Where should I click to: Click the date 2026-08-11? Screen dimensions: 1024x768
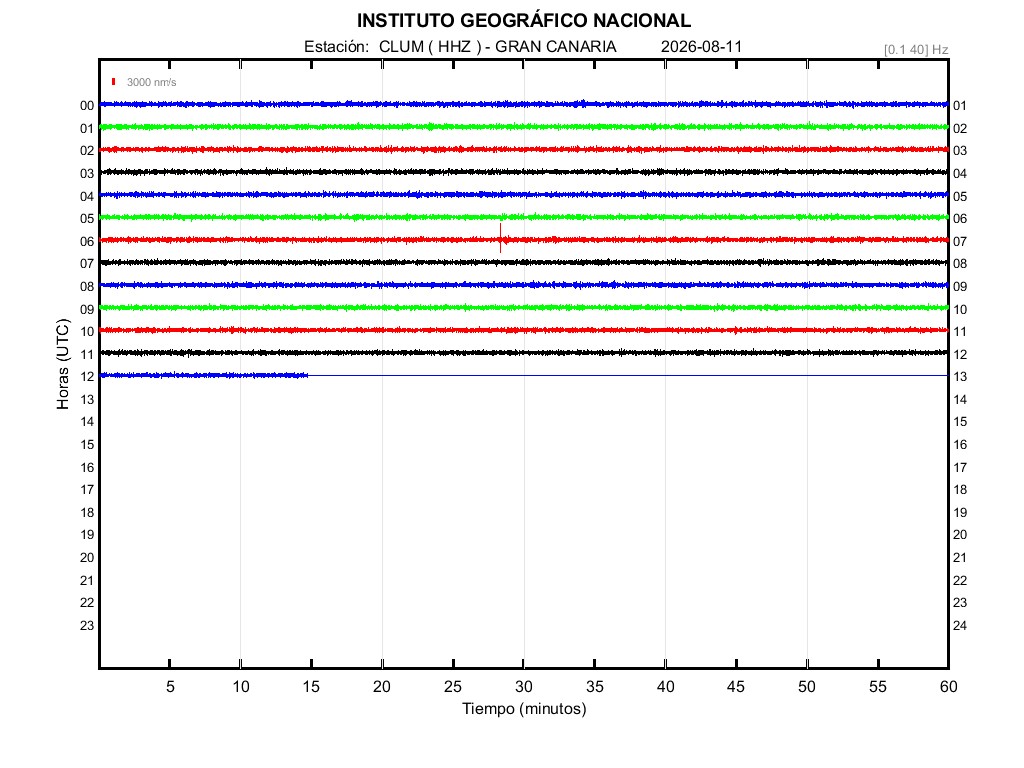701,46
